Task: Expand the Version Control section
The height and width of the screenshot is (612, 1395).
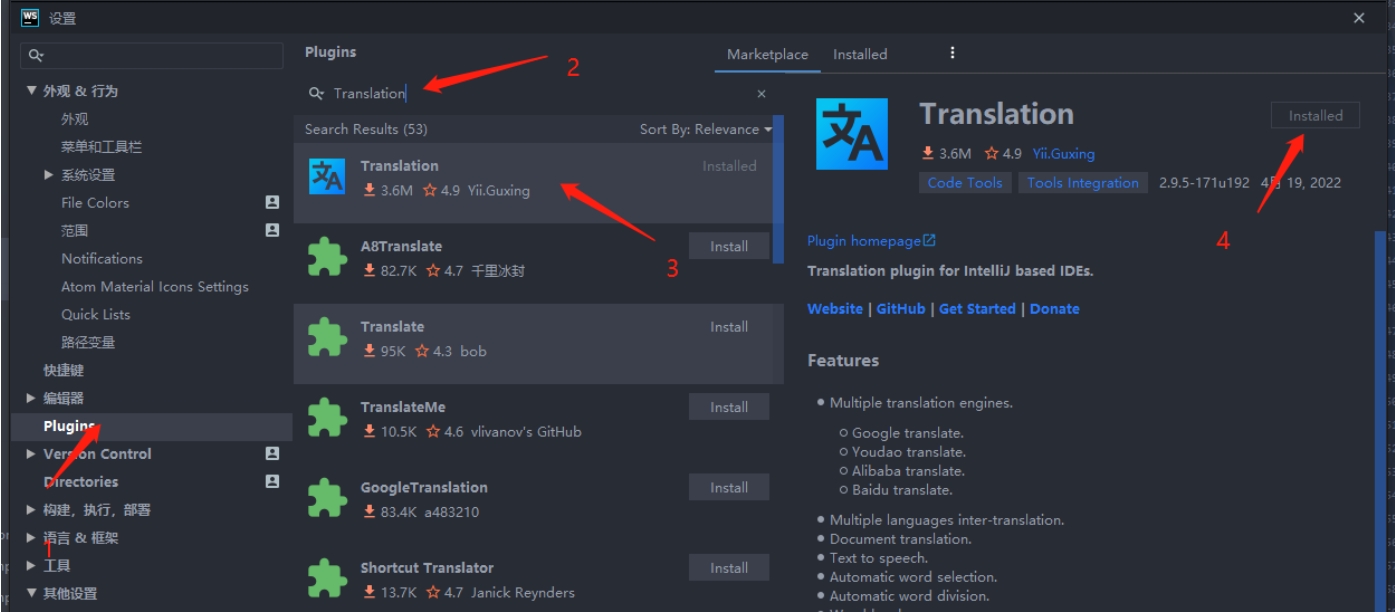Action: (31, 454)
